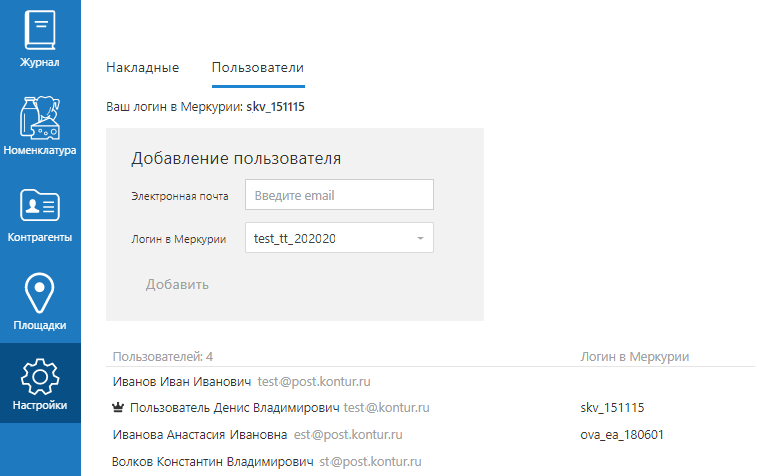Image resolution: width=757 pixels, height=476 pixels.
Task: Select user Иванова Анастасия Ивановна
Action: pyautogui.click(x=200, y=435)
